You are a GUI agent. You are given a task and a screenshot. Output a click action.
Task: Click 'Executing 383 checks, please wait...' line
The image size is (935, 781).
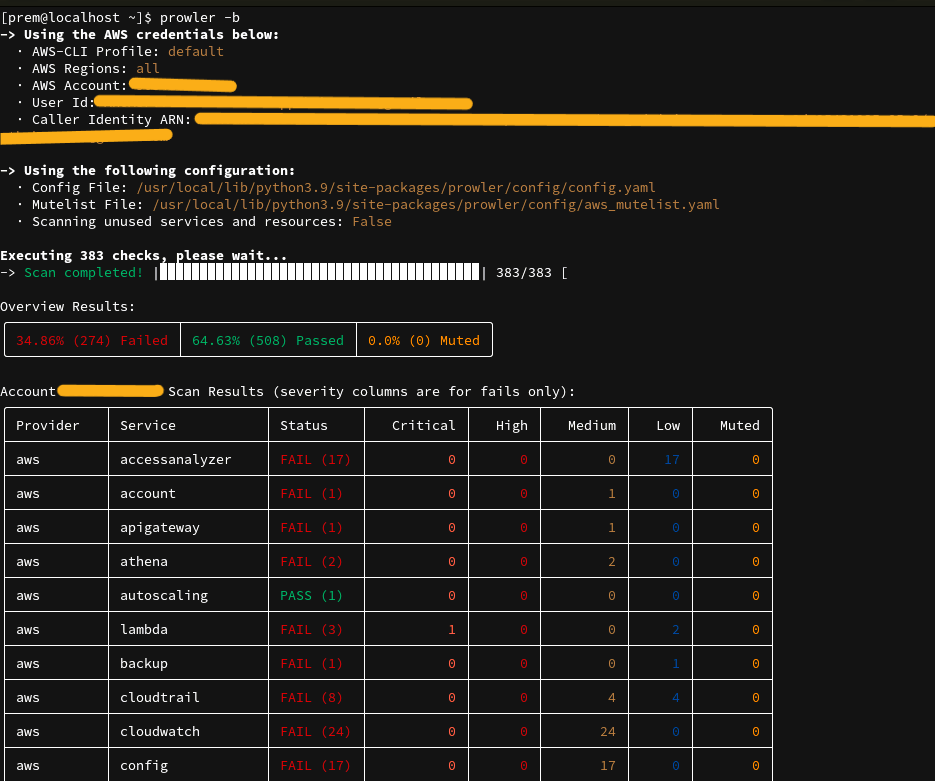144,255
